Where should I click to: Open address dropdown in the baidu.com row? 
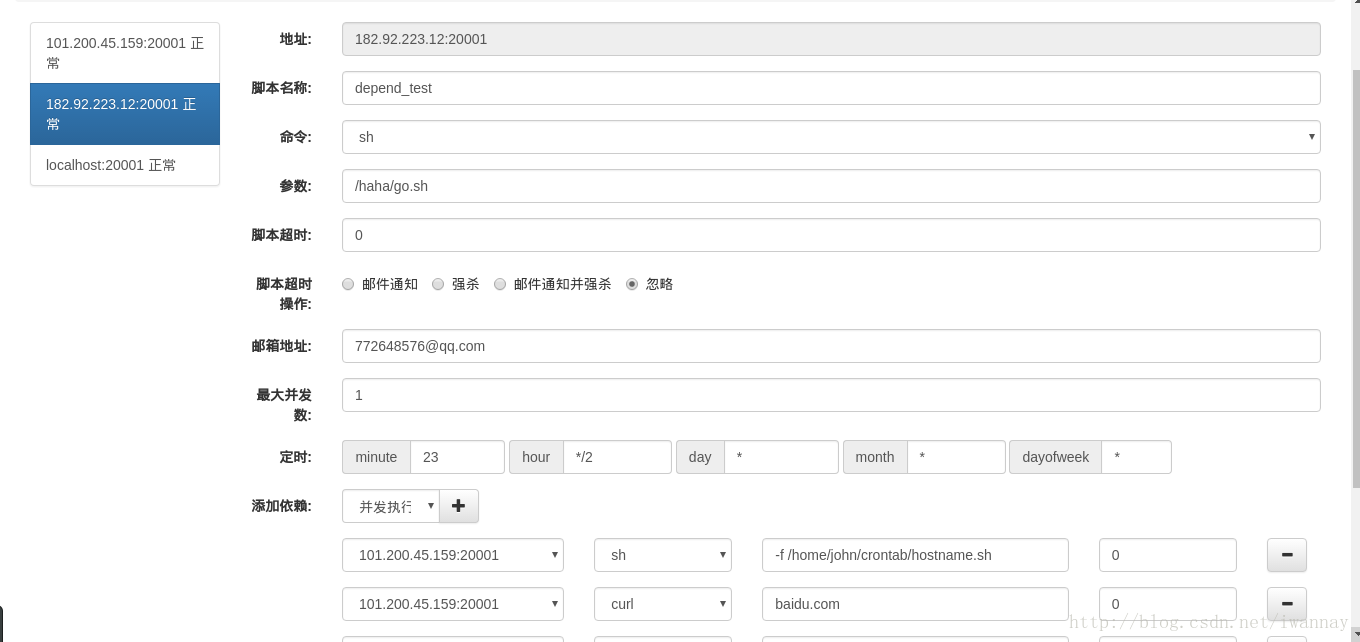(x=453, y=604)
